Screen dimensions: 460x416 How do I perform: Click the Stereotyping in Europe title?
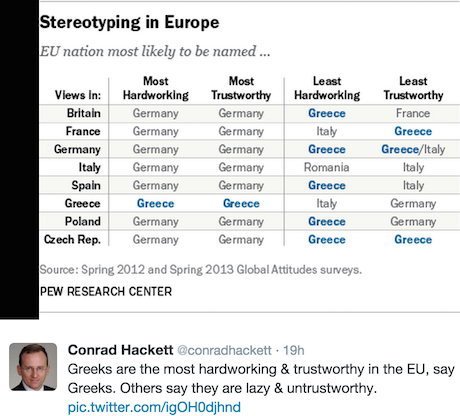[129, 23]
